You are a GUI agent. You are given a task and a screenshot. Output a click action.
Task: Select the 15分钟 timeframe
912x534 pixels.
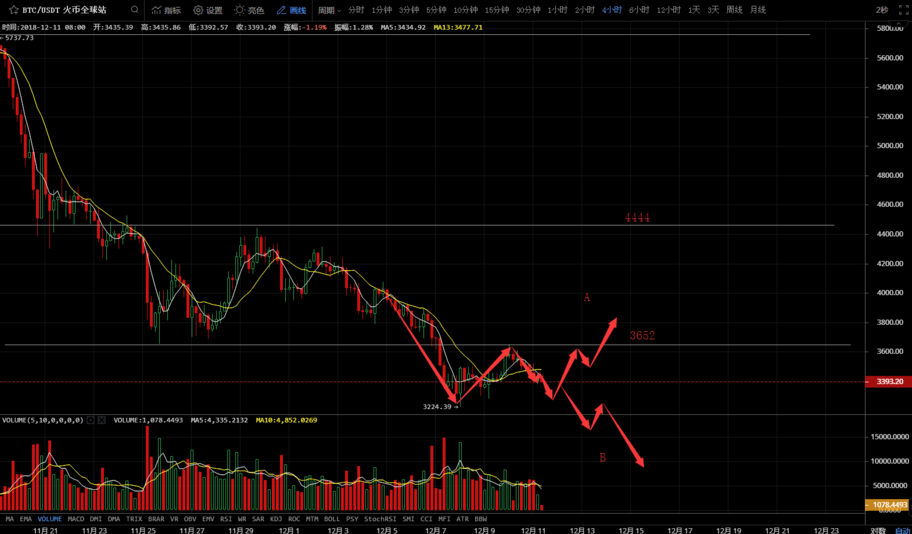pyautogui.click(x=496, y=10)
